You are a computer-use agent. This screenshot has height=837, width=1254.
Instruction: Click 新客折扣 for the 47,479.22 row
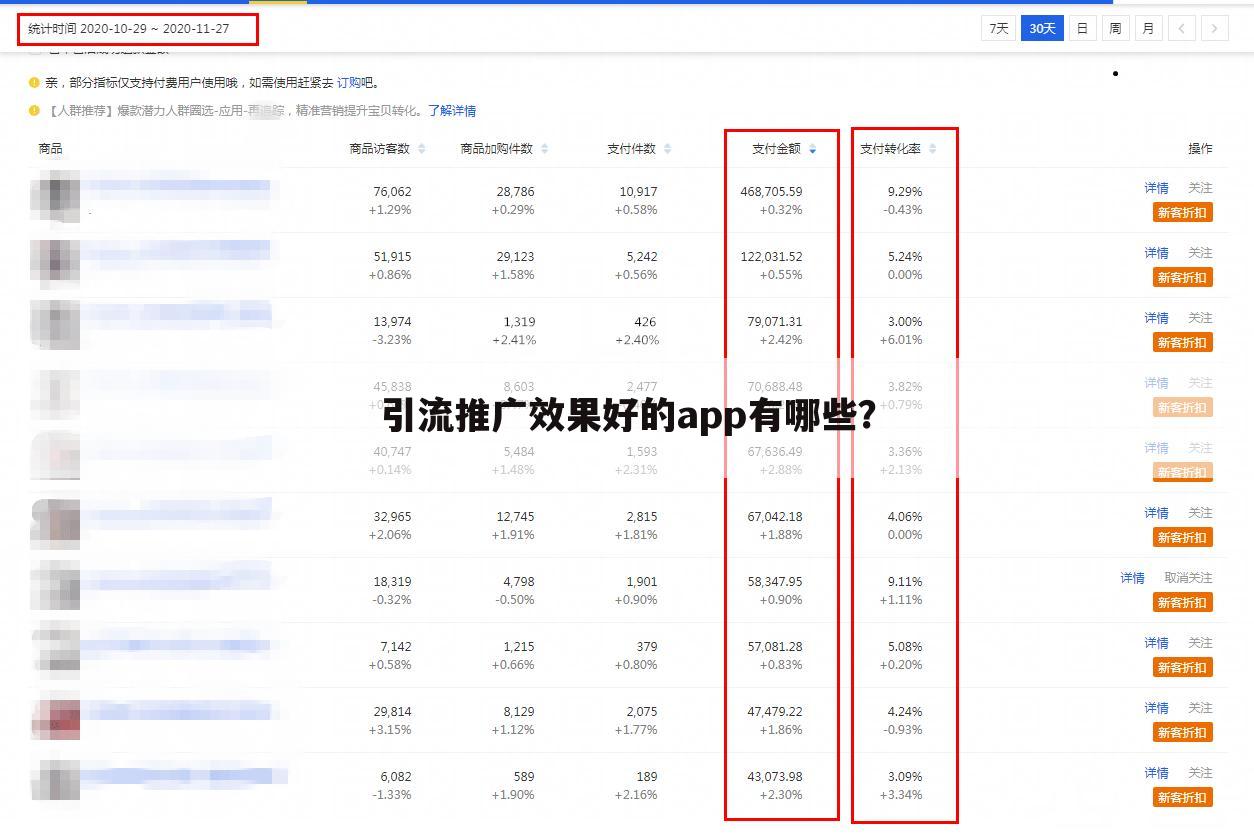pyautogui.click(x=1183, y=732)
